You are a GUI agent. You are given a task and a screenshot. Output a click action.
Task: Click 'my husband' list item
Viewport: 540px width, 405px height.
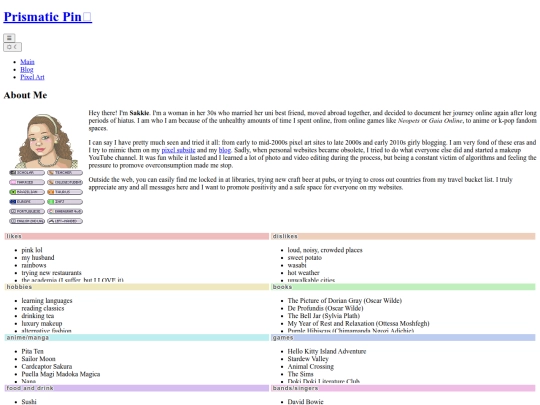38,258
